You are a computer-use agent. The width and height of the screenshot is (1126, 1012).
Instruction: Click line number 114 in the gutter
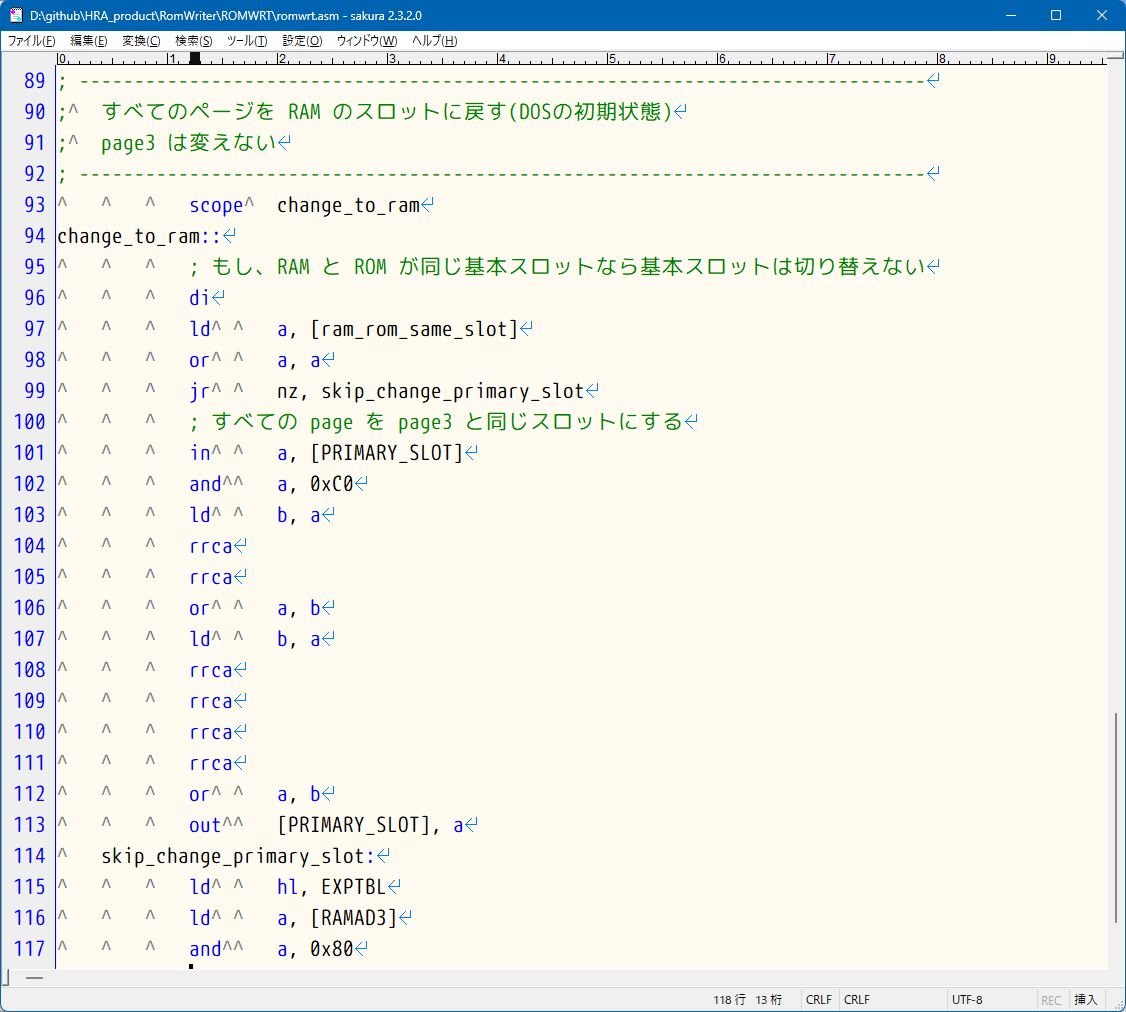click(30, 856)
